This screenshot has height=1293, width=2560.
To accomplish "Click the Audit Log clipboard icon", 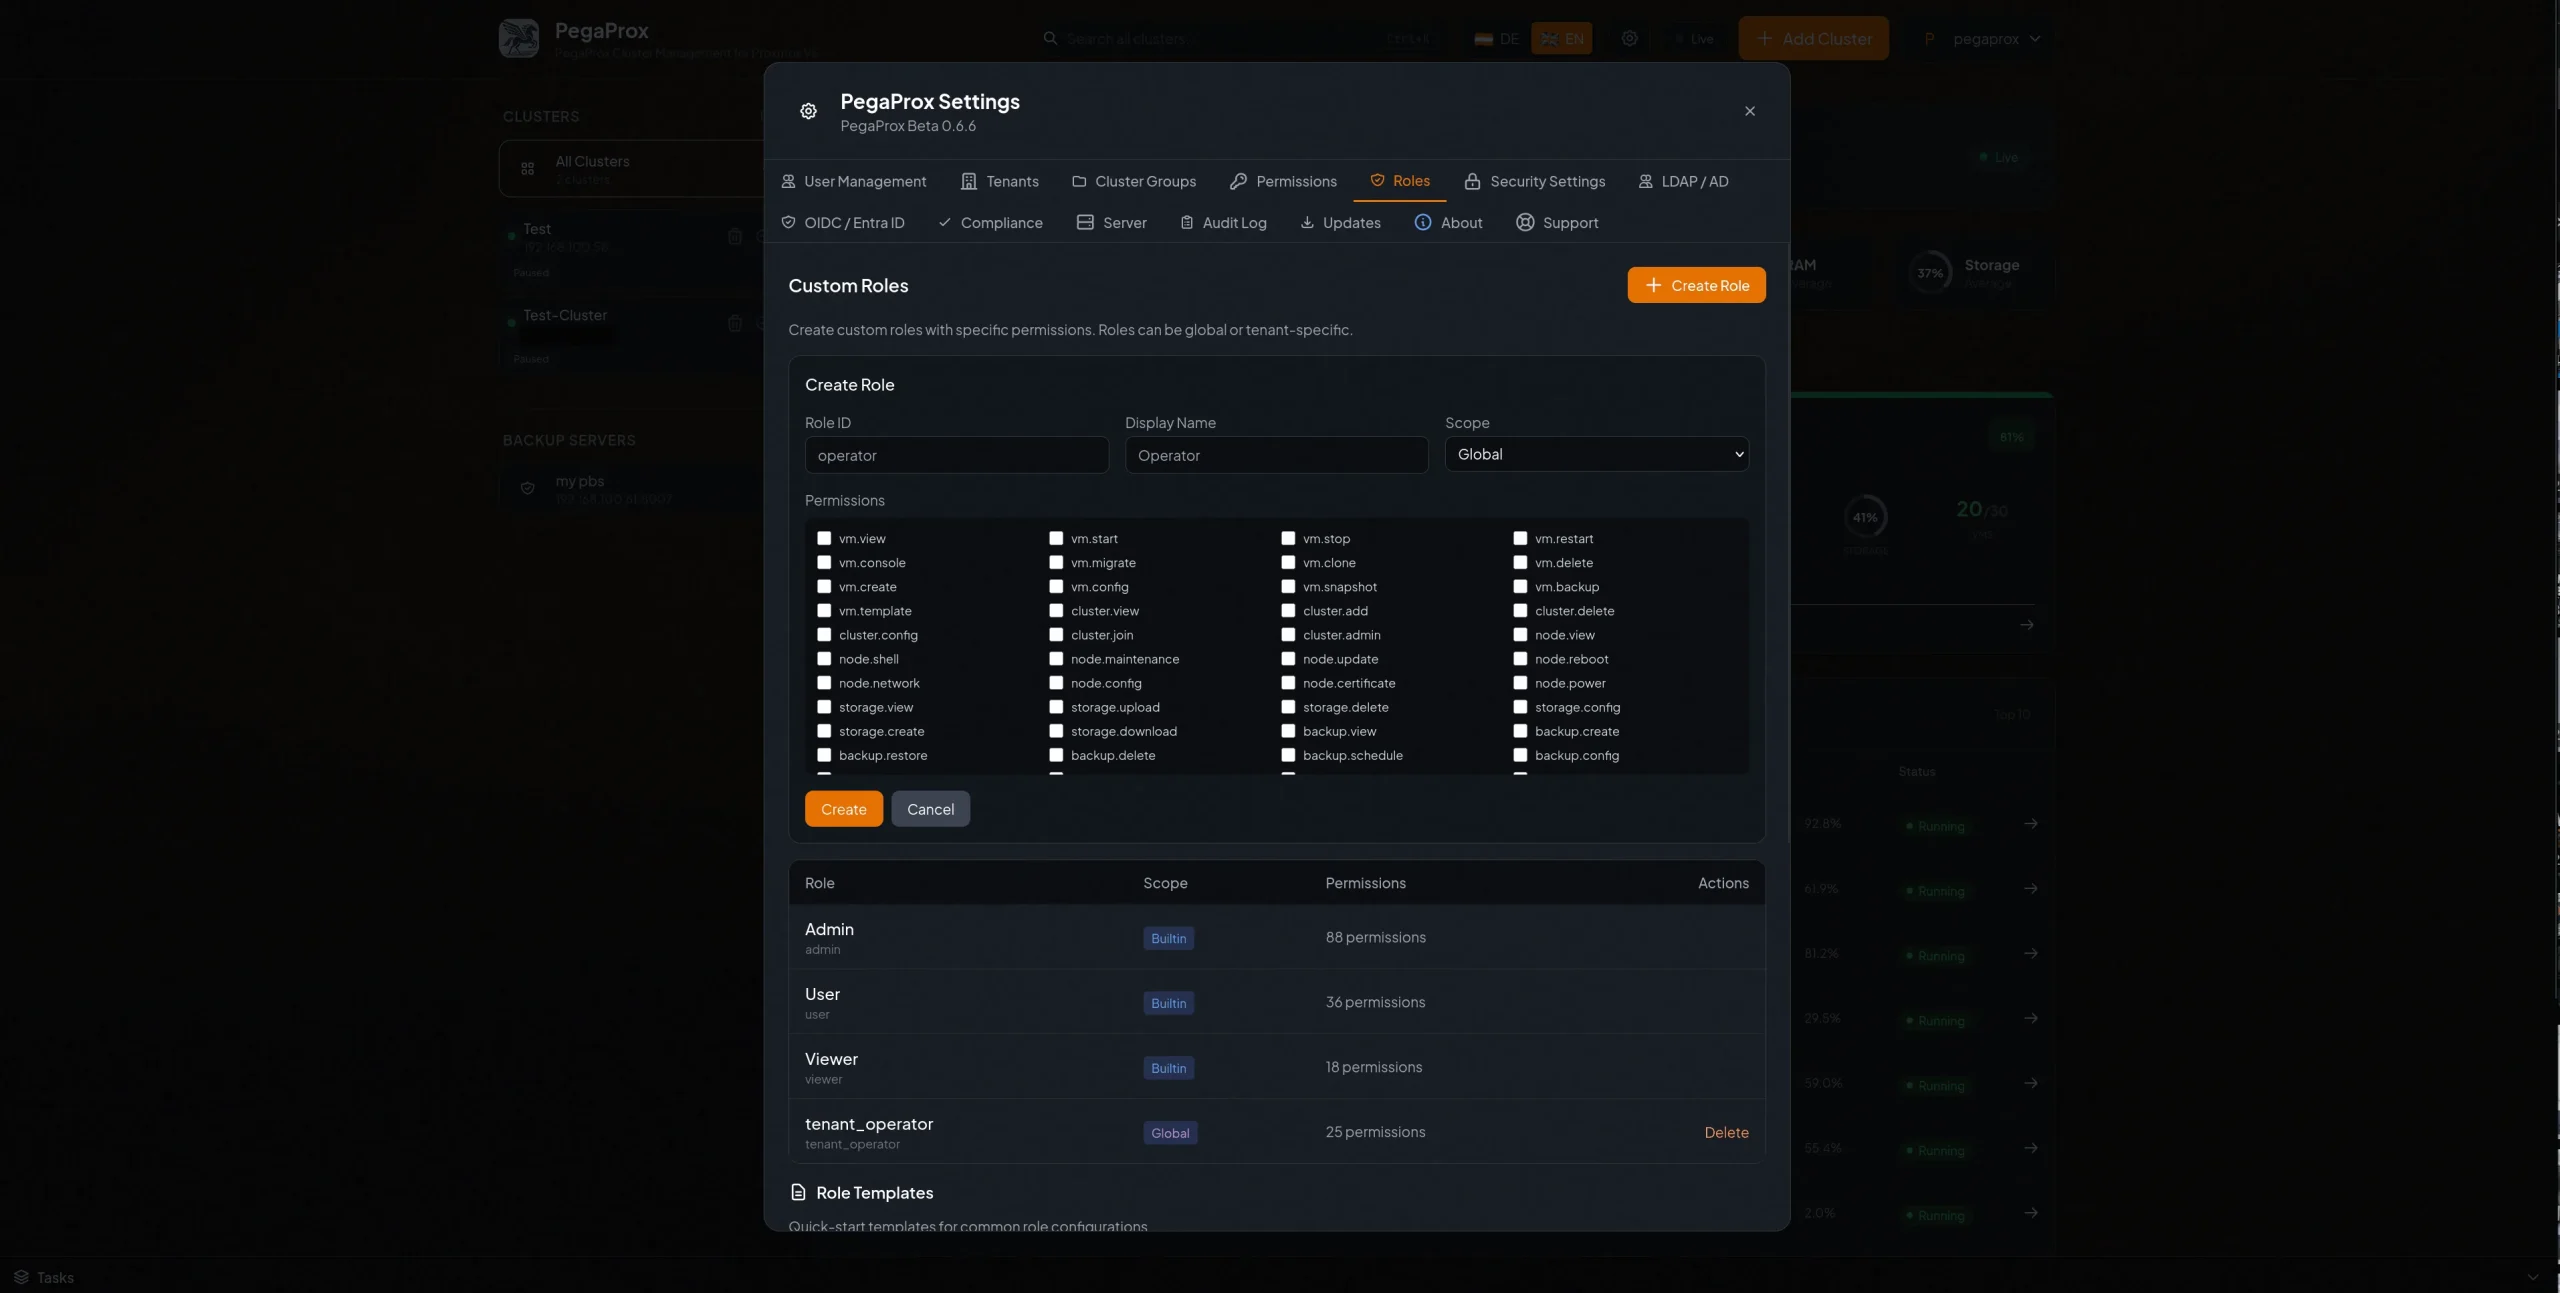I will pyautogui.click(x=1186, y=222).
